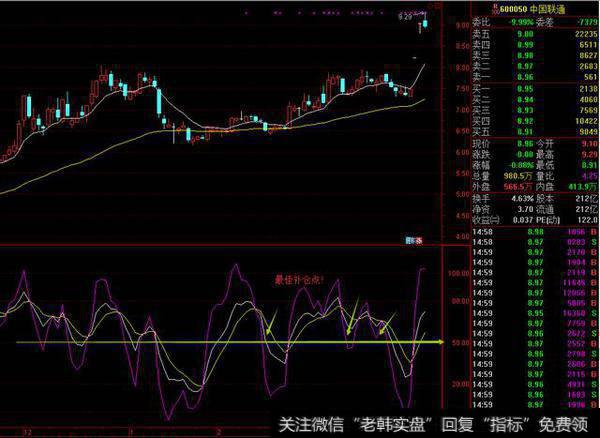The image size is (600, 438).
Task: Select the 卖一 ask row with volume 561
Action: click(535, 77)
